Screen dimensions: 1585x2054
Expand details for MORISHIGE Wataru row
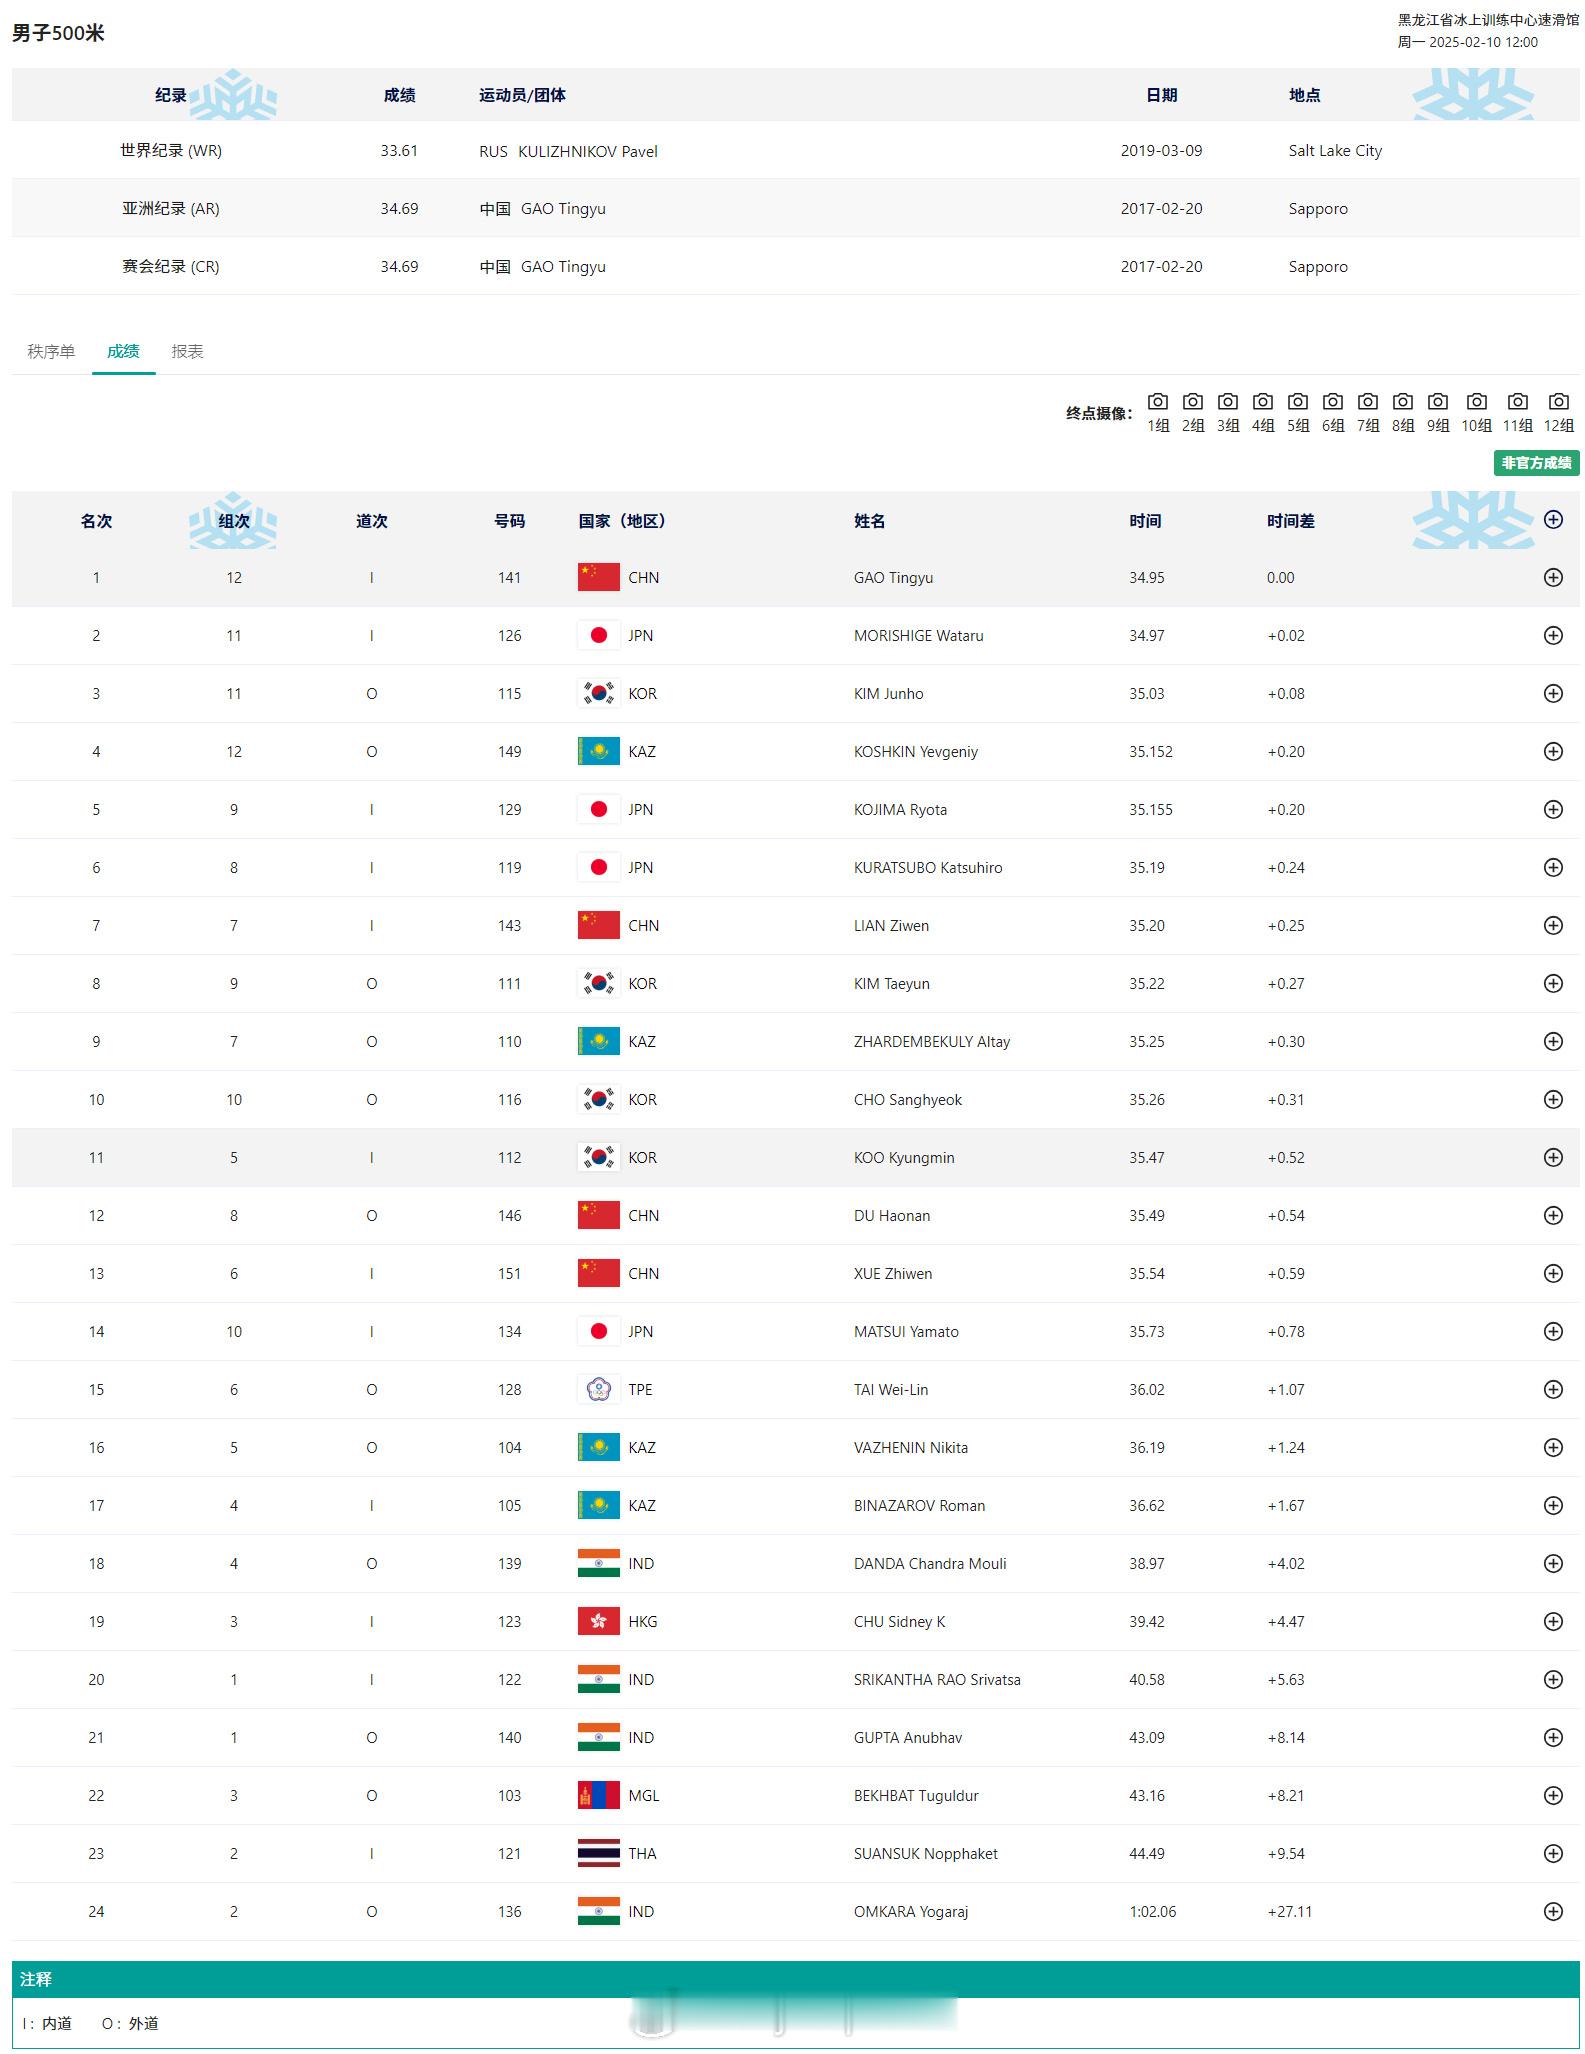[1553, 635]
